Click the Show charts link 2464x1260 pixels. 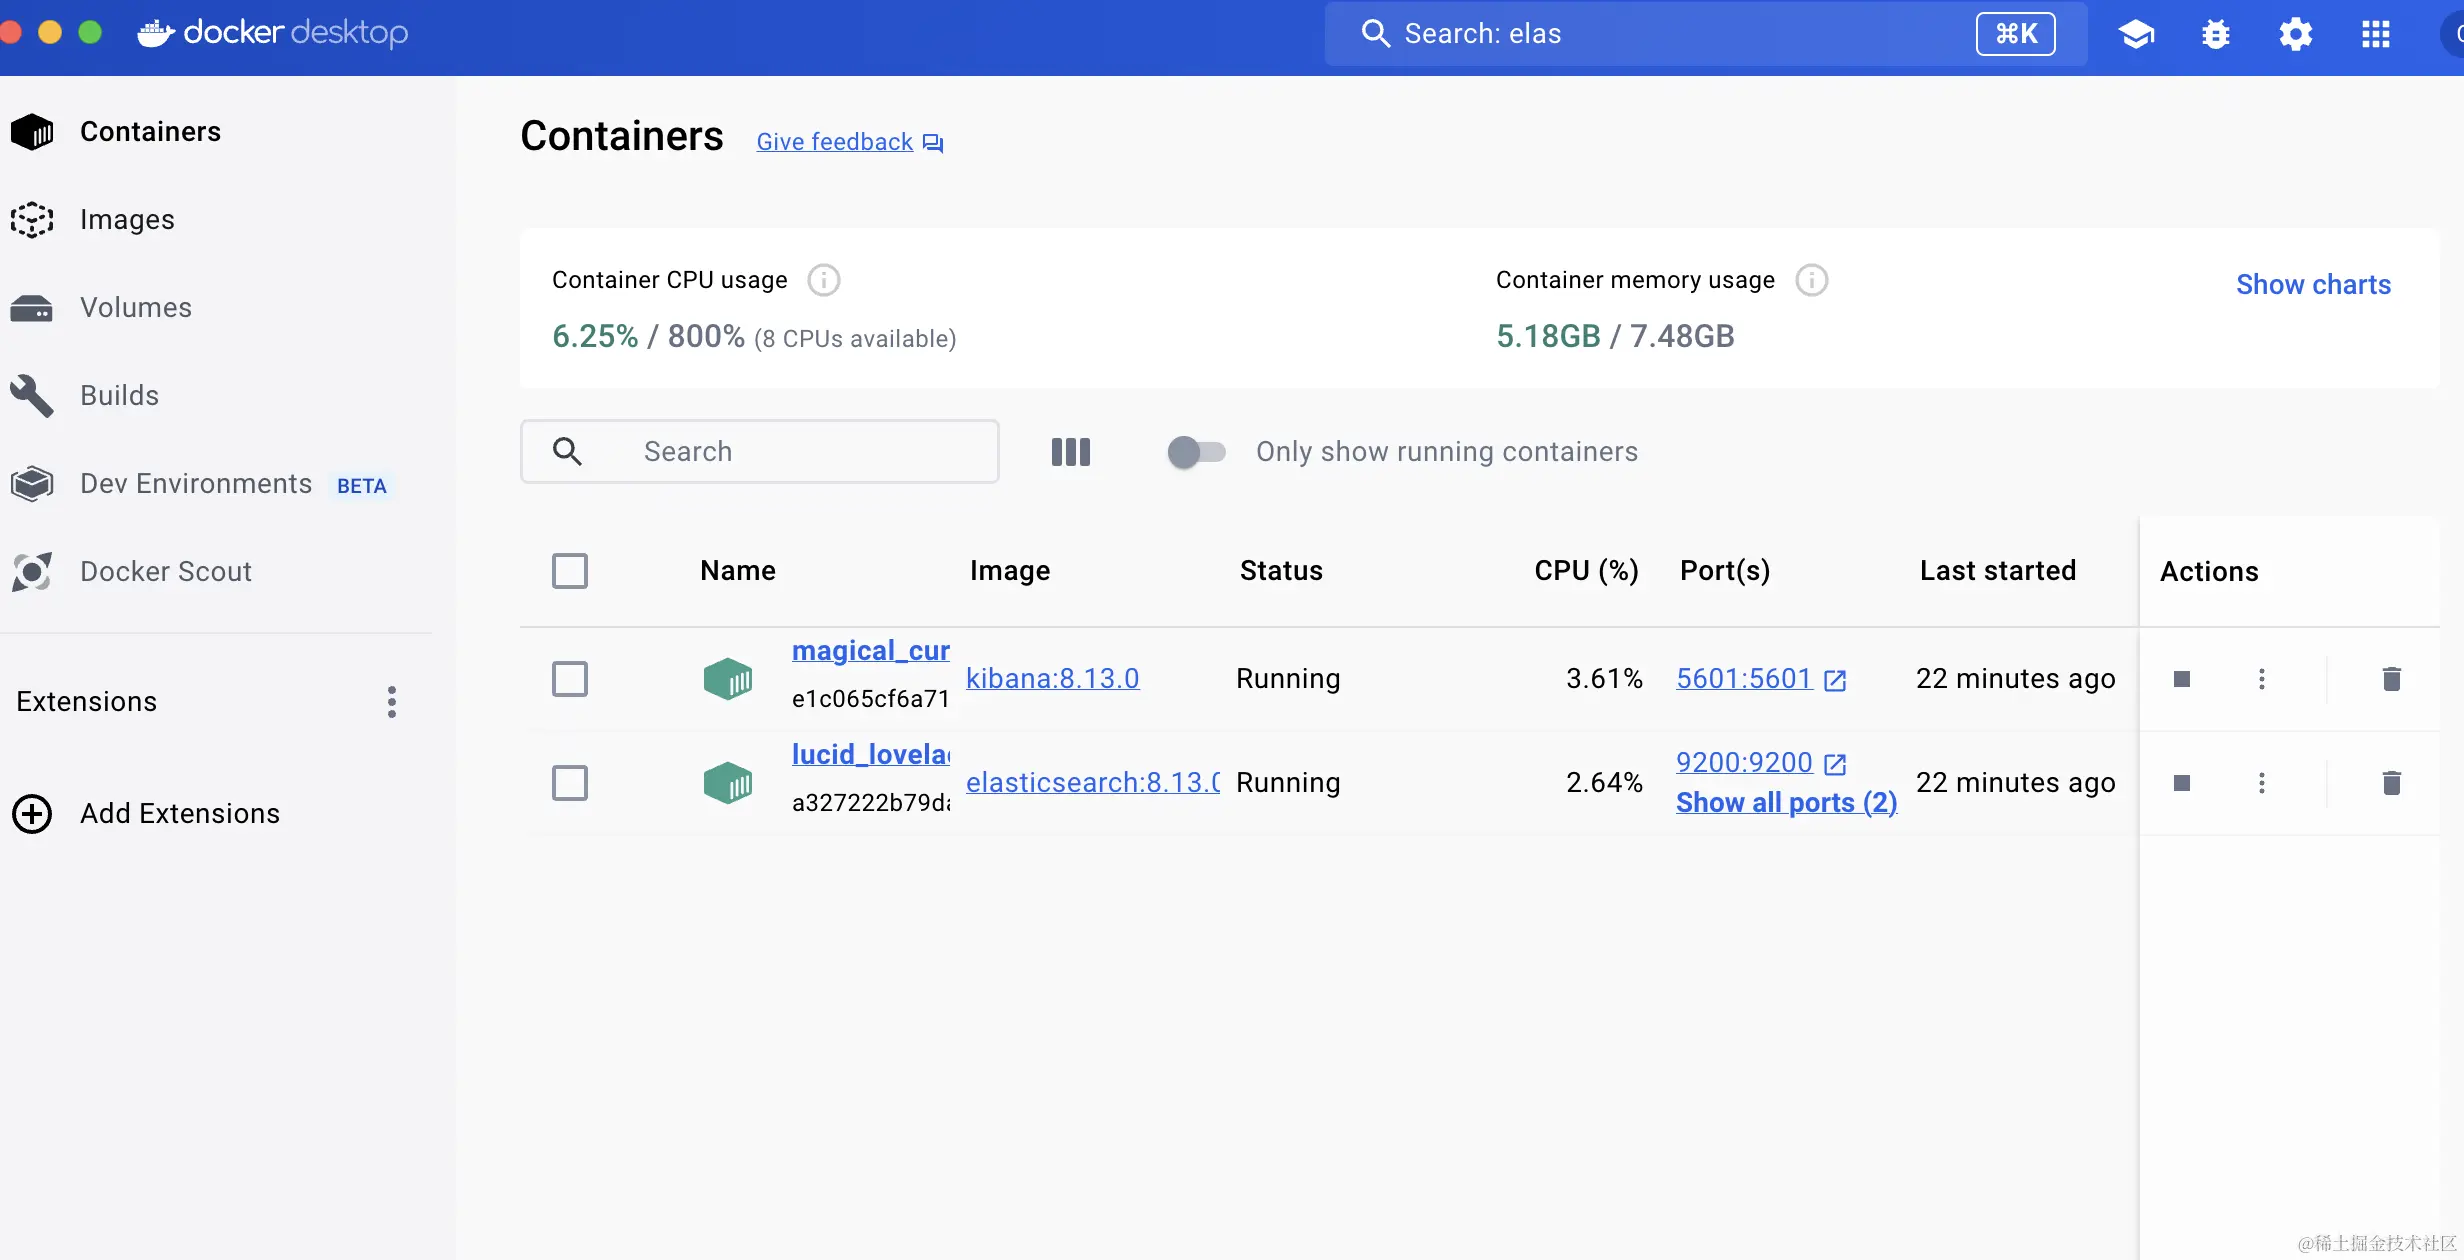[x=2313, y=285]
